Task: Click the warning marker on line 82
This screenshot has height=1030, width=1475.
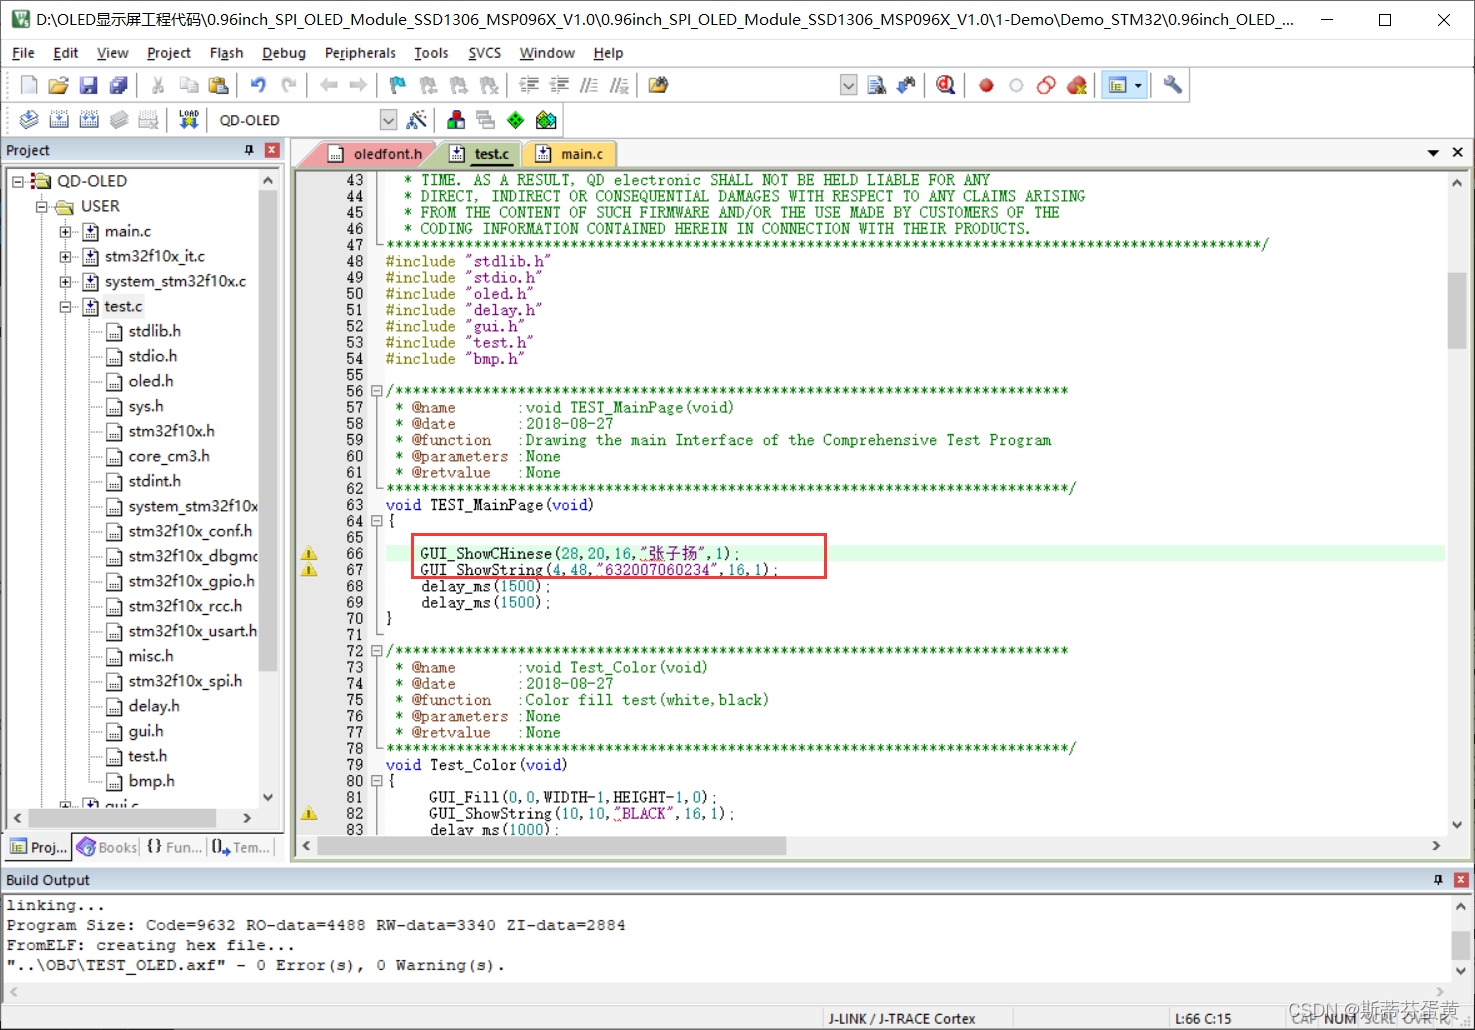Action: [x=309, y=813]
